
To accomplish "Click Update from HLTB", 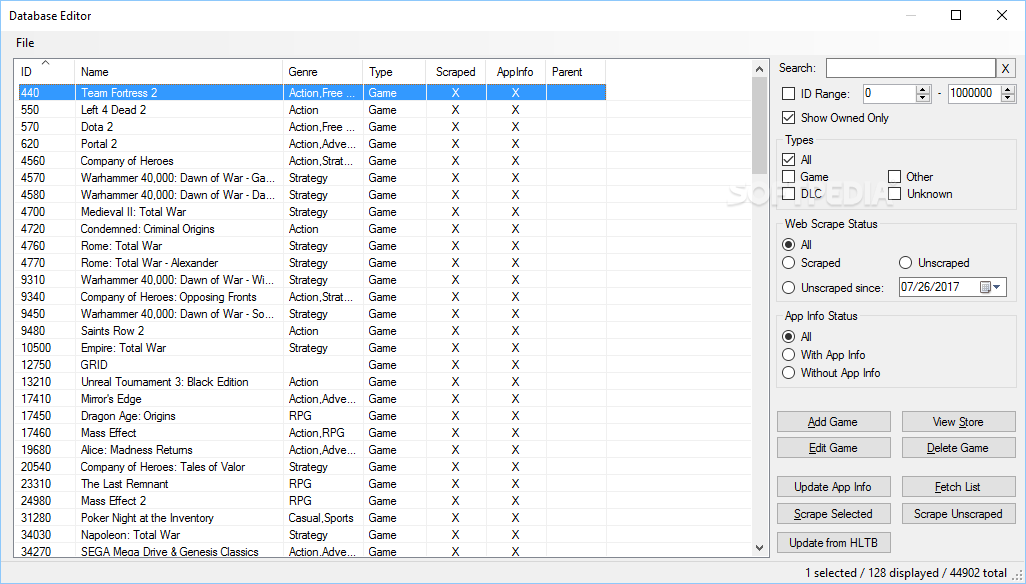I will pyautogui.click(x=834, y=543).
